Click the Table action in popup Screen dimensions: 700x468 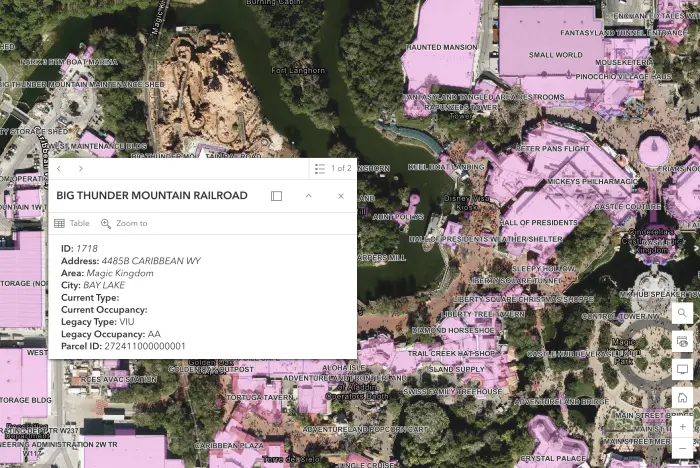[x=72, y=223]
